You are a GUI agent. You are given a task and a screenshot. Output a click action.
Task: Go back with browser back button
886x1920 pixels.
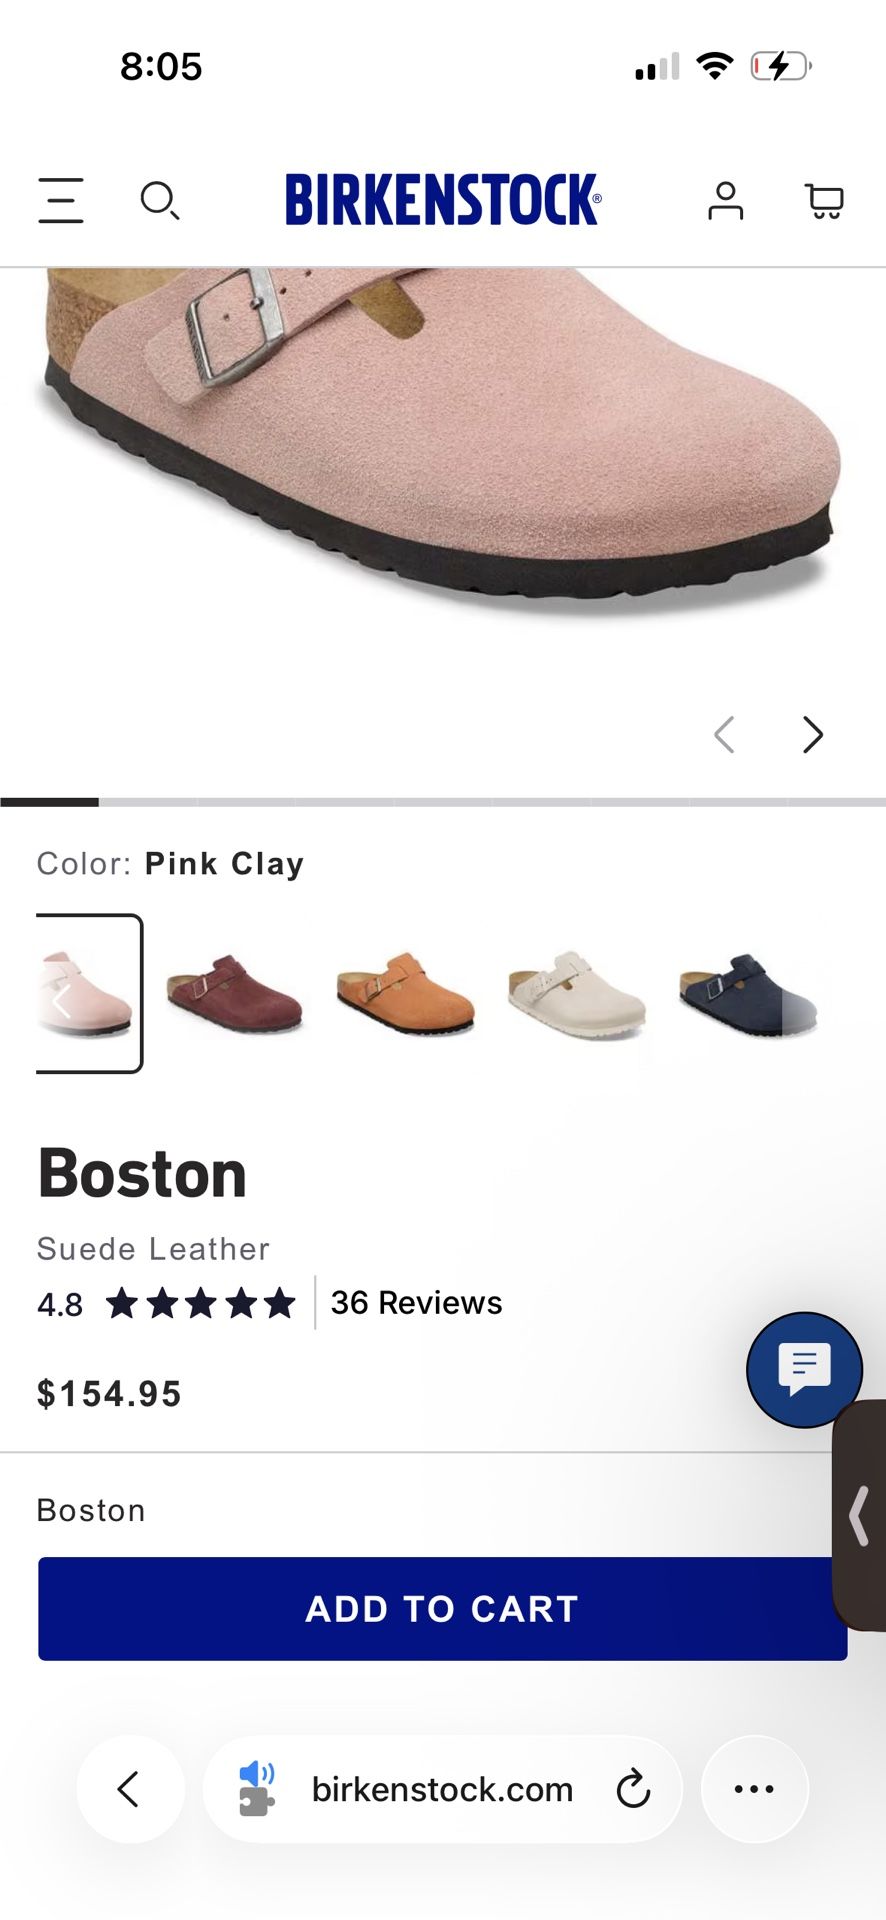130,1789
